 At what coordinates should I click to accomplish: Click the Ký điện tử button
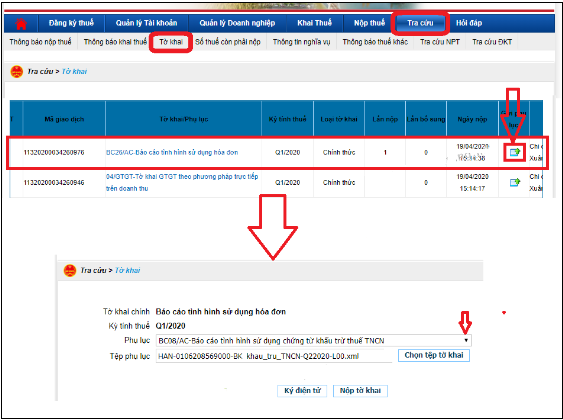pyautogui.click(x=302, y=391)
